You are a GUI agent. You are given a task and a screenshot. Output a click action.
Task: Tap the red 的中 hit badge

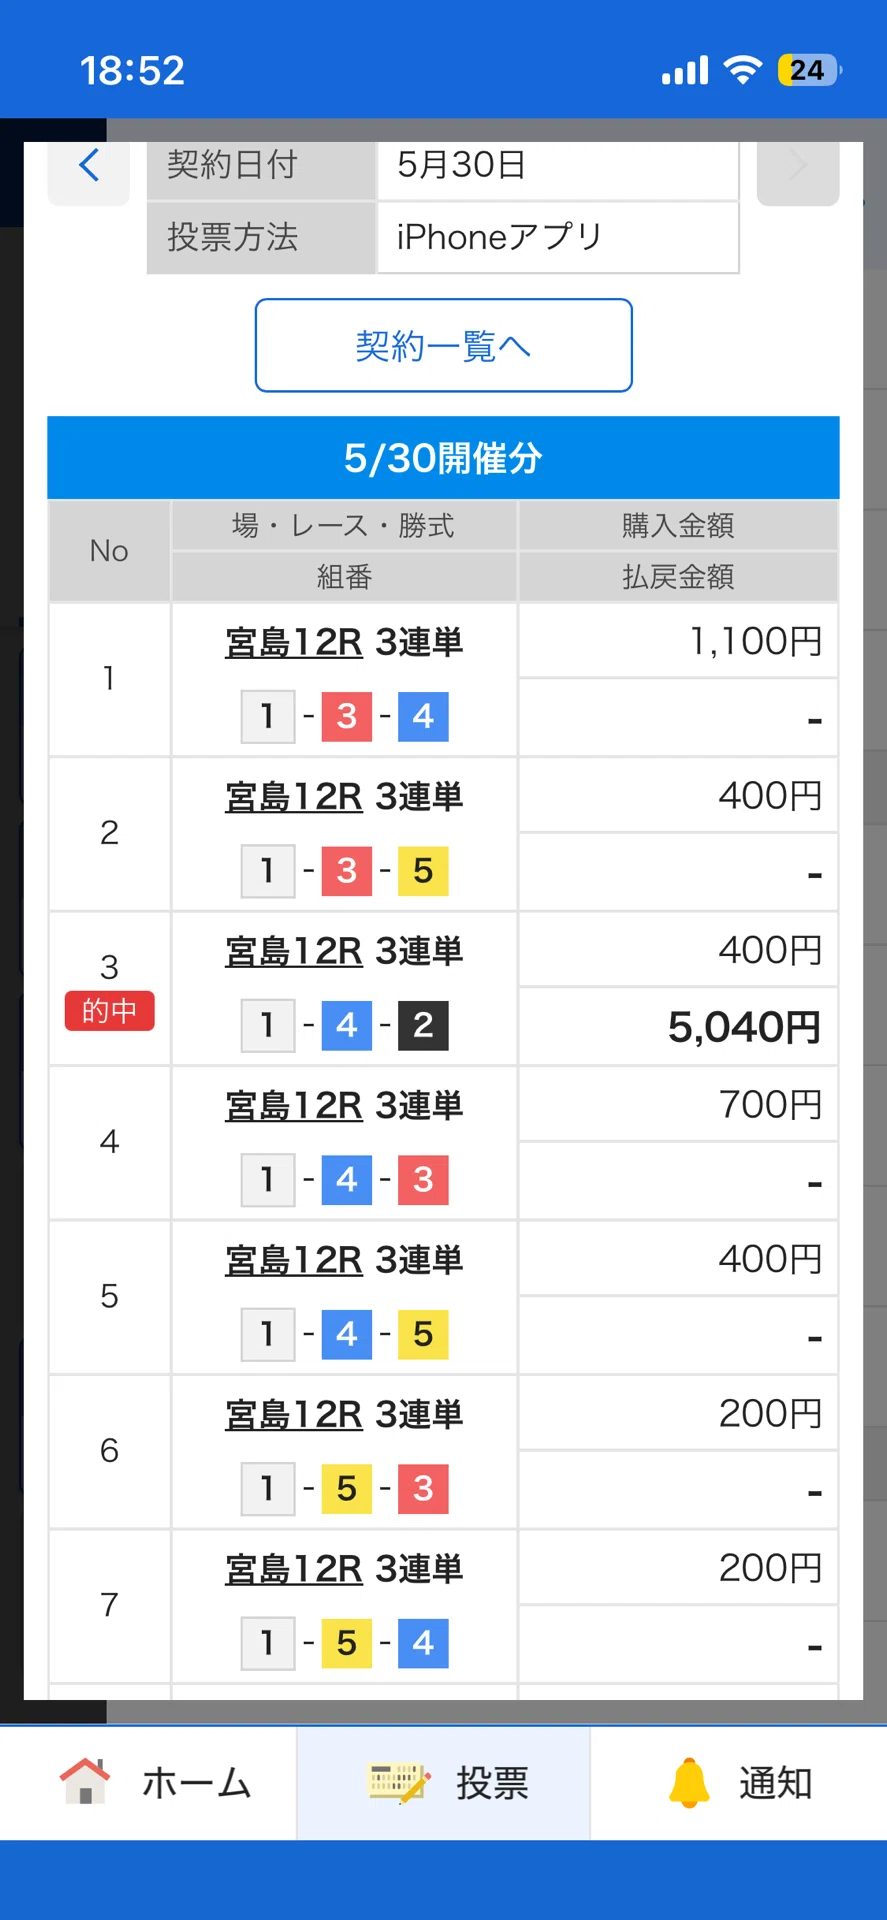click(x=109, y=1011)
